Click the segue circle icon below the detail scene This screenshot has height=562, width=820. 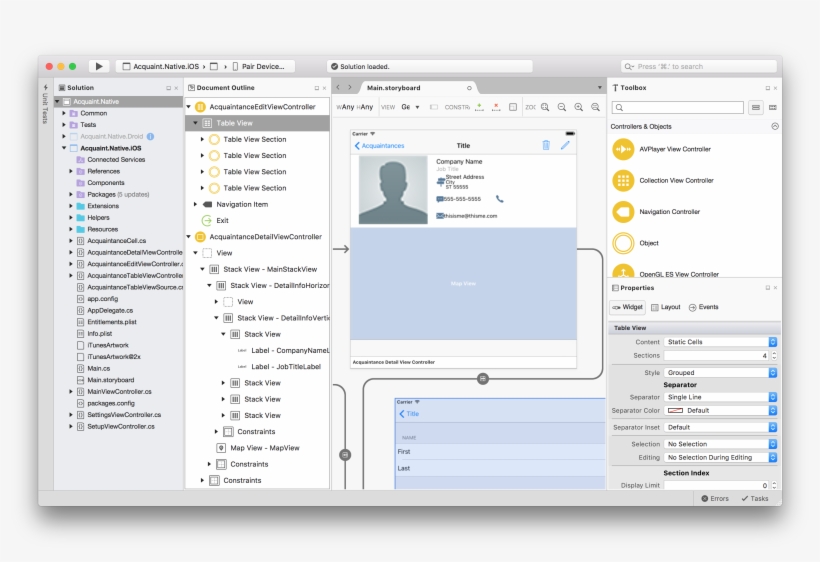483,378
